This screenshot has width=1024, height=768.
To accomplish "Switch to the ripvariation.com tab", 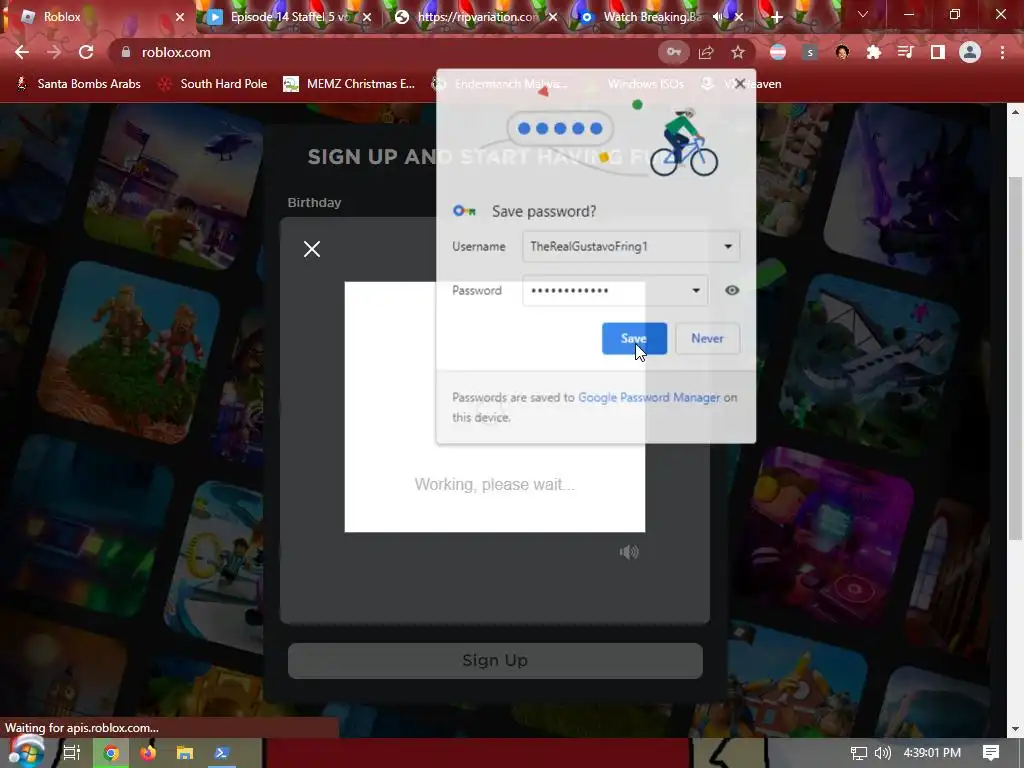I will [477, 17].
